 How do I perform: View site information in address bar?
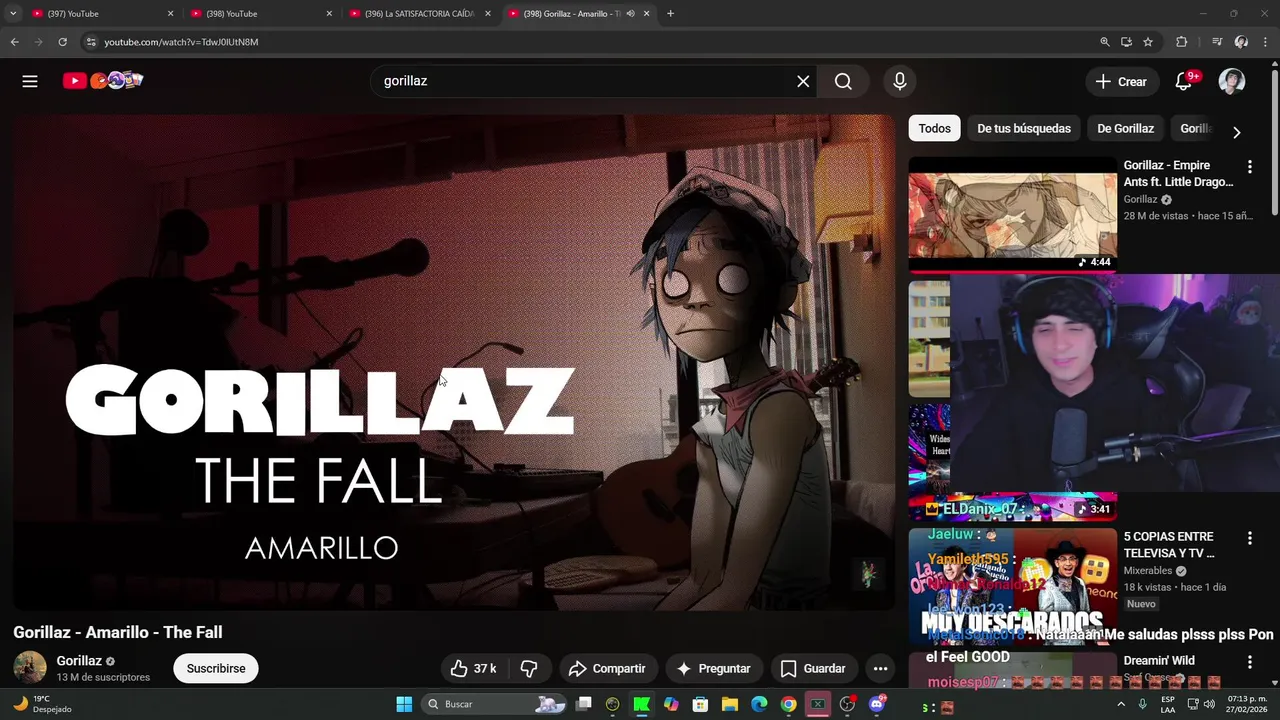[x=91, y=42]
